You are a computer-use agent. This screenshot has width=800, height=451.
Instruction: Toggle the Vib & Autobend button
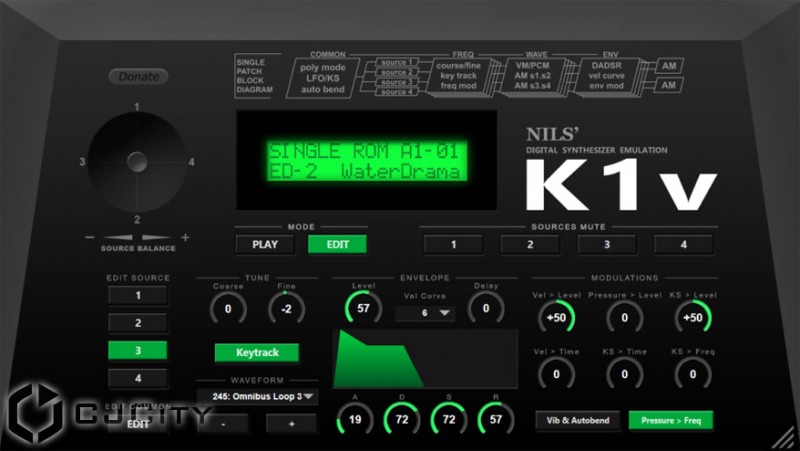578,420
